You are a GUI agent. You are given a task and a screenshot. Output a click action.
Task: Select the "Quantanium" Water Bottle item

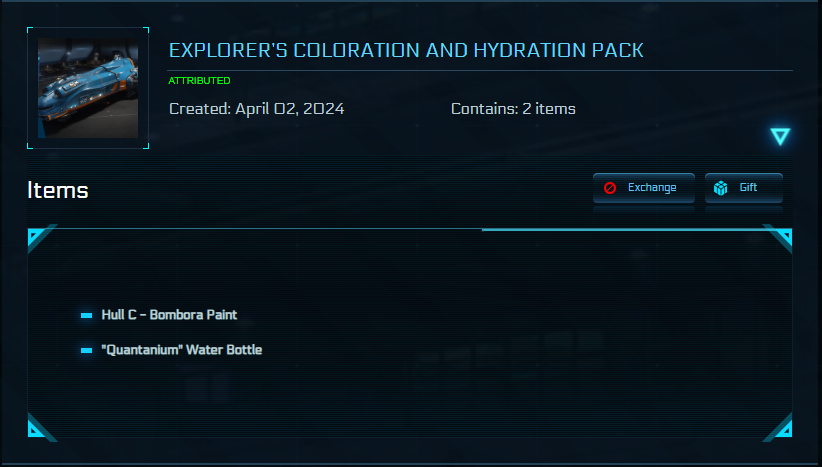(182, 350)
